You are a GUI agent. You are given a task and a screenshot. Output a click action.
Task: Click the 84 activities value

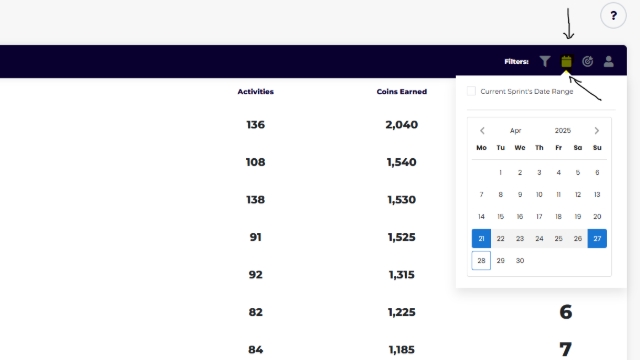[x=256, y=350]
